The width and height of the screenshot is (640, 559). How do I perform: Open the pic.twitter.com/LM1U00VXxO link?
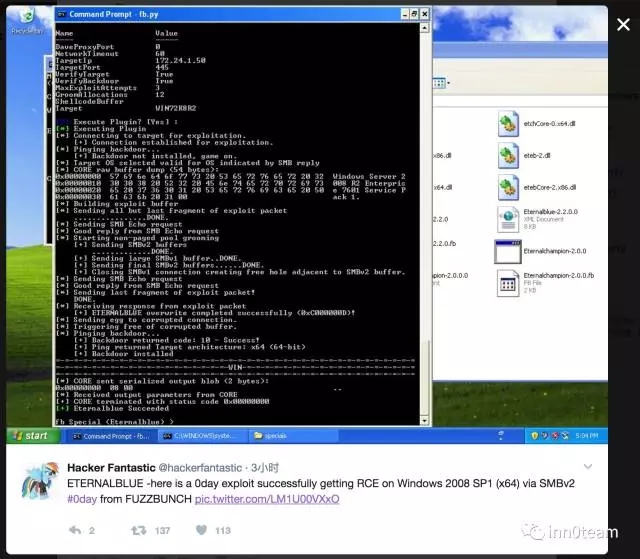(267, 499)
